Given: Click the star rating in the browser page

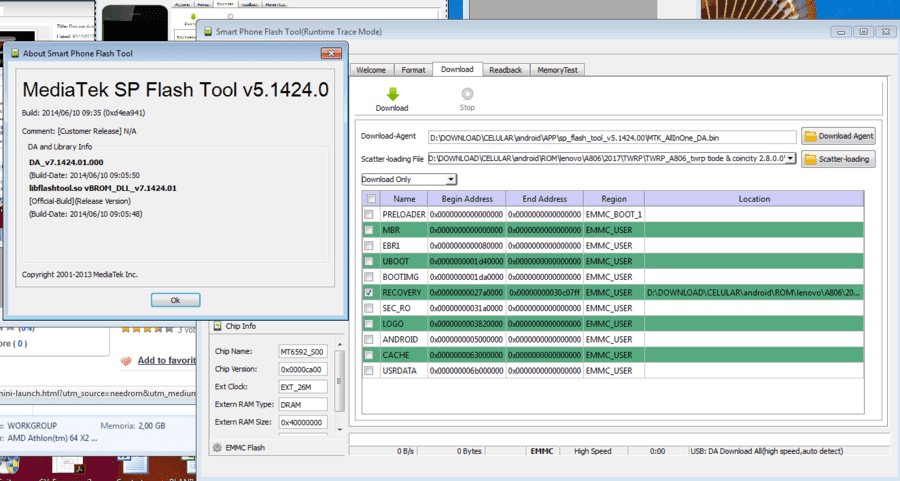Looking at the screenshot, I should [x=147, y=329].
